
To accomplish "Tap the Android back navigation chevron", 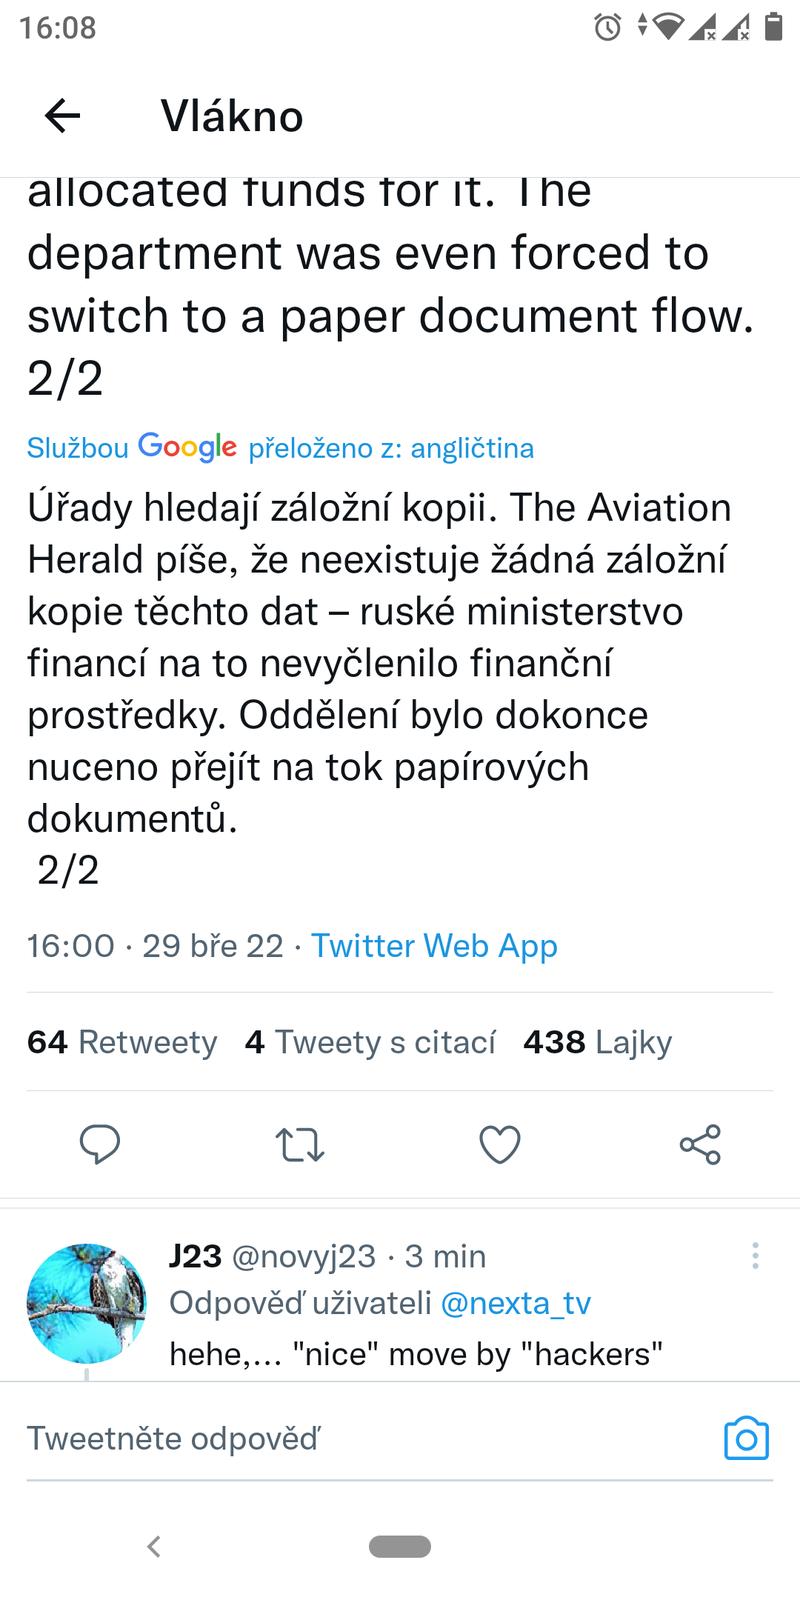I will [154, 1546].
